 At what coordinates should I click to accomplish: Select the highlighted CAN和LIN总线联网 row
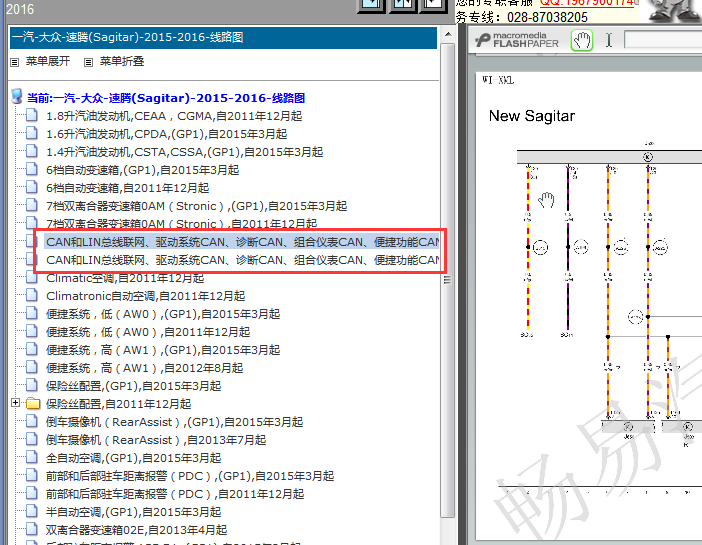pos(242,242)
